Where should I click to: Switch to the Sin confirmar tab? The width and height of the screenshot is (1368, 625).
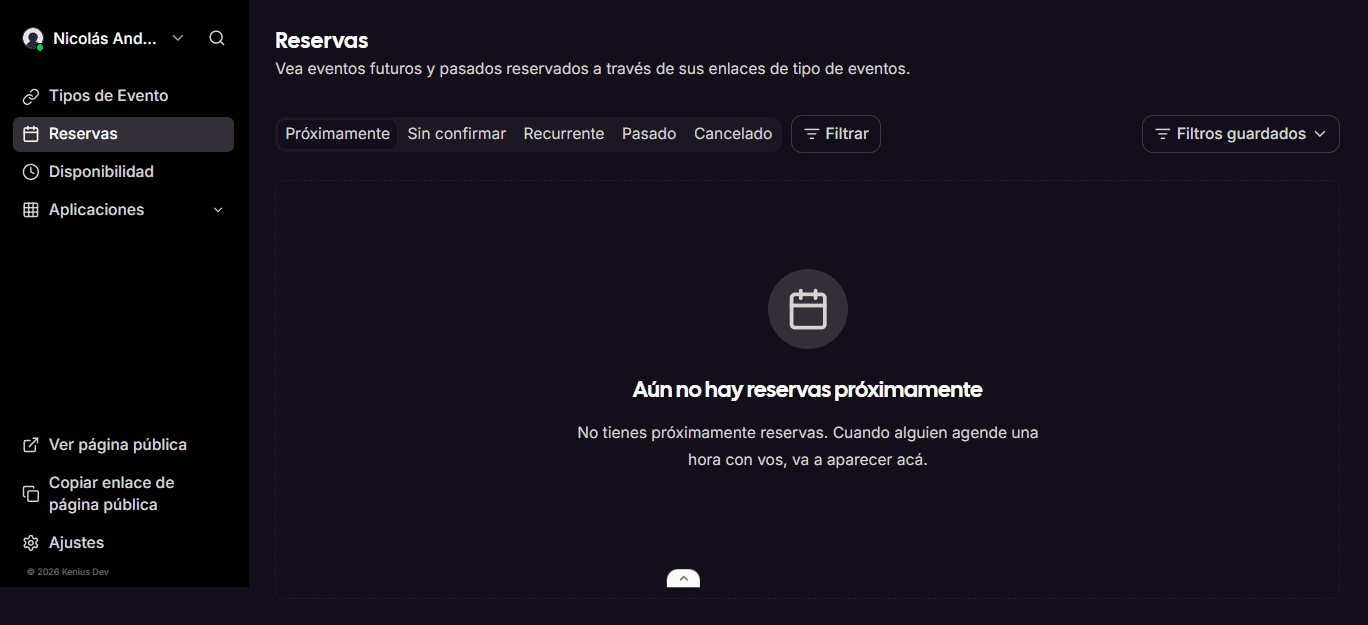457,134
